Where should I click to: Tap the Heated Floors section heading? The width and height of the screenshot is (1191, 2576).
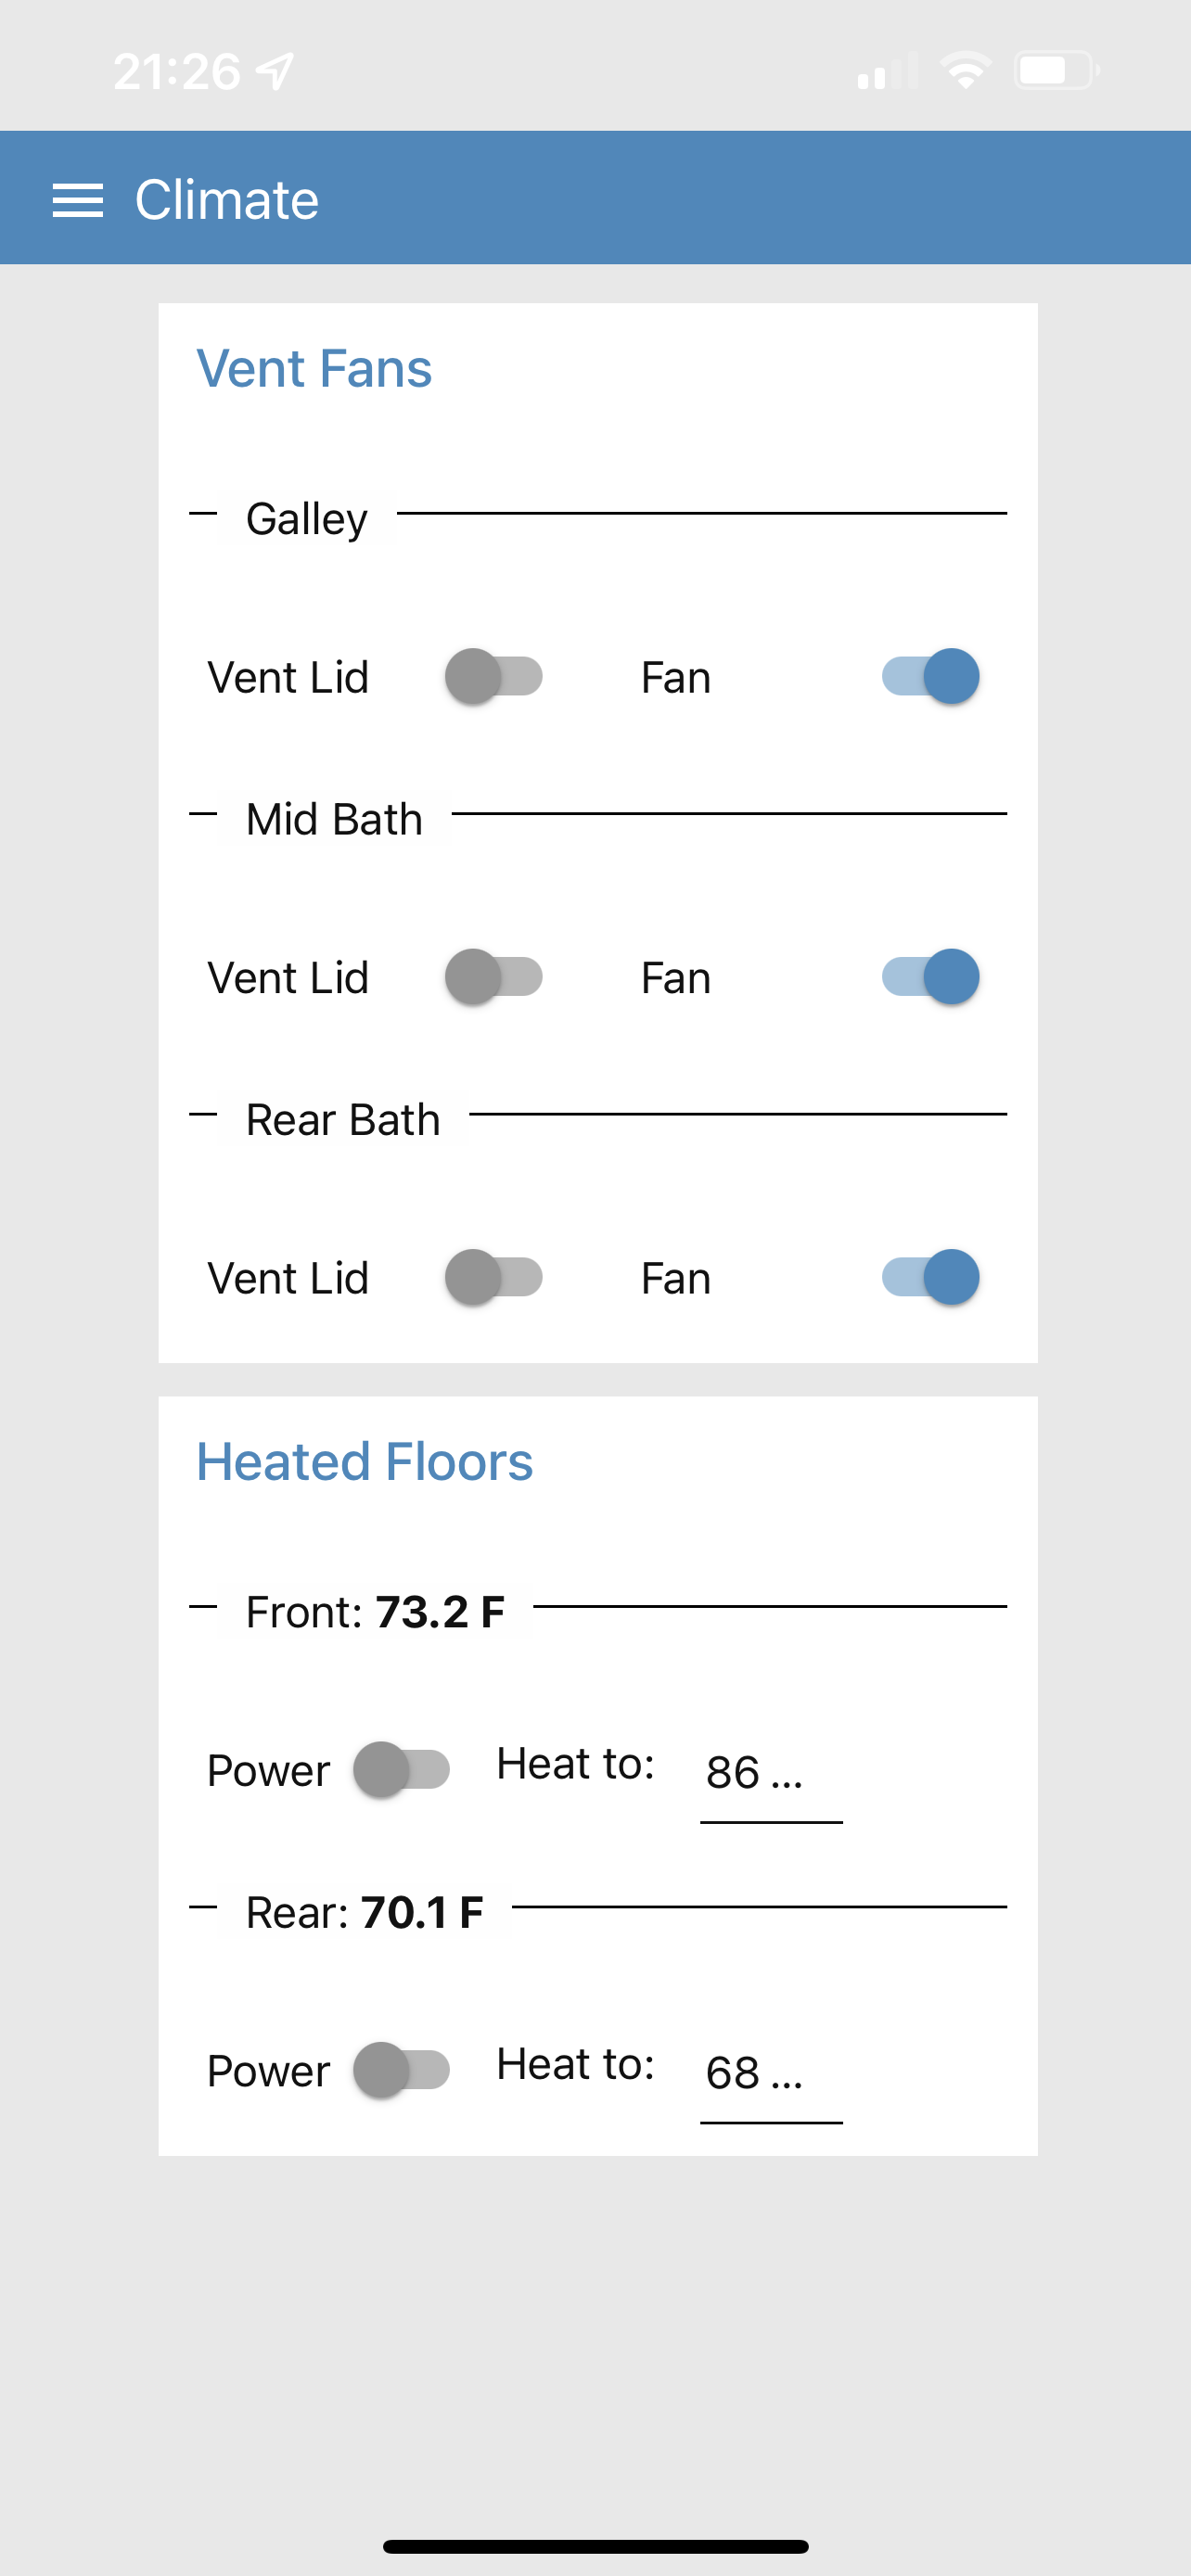[364, 1462]
